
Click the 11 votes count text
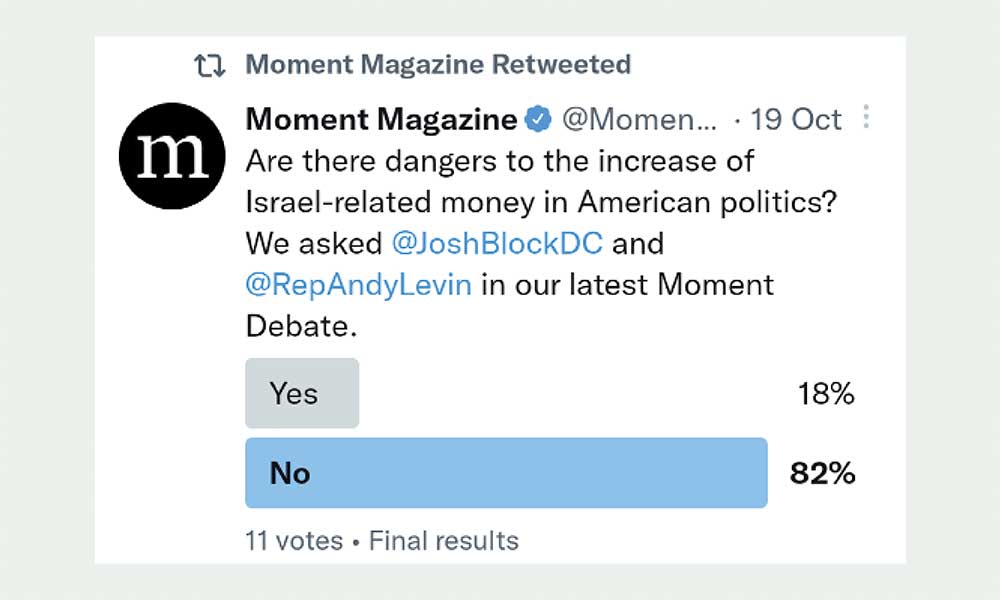click(294, 541)
